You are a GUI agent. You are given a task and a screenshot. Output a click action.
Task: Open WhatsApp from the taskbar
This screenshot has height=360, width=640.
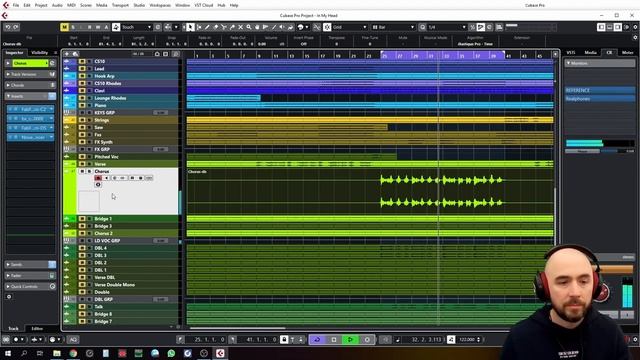[171, 353]
